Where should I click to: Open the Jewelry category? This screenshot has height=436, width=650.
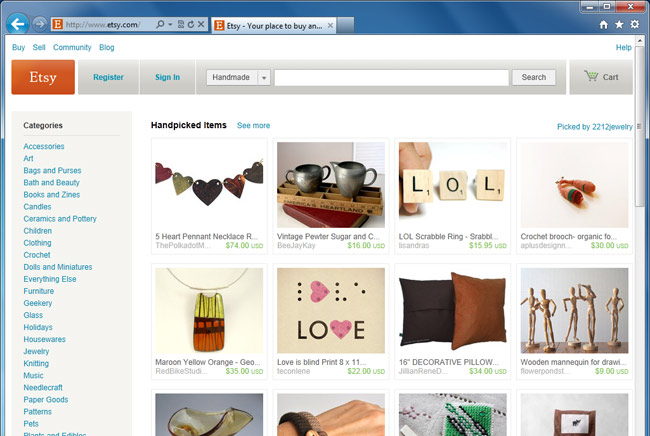pos(36,352)
